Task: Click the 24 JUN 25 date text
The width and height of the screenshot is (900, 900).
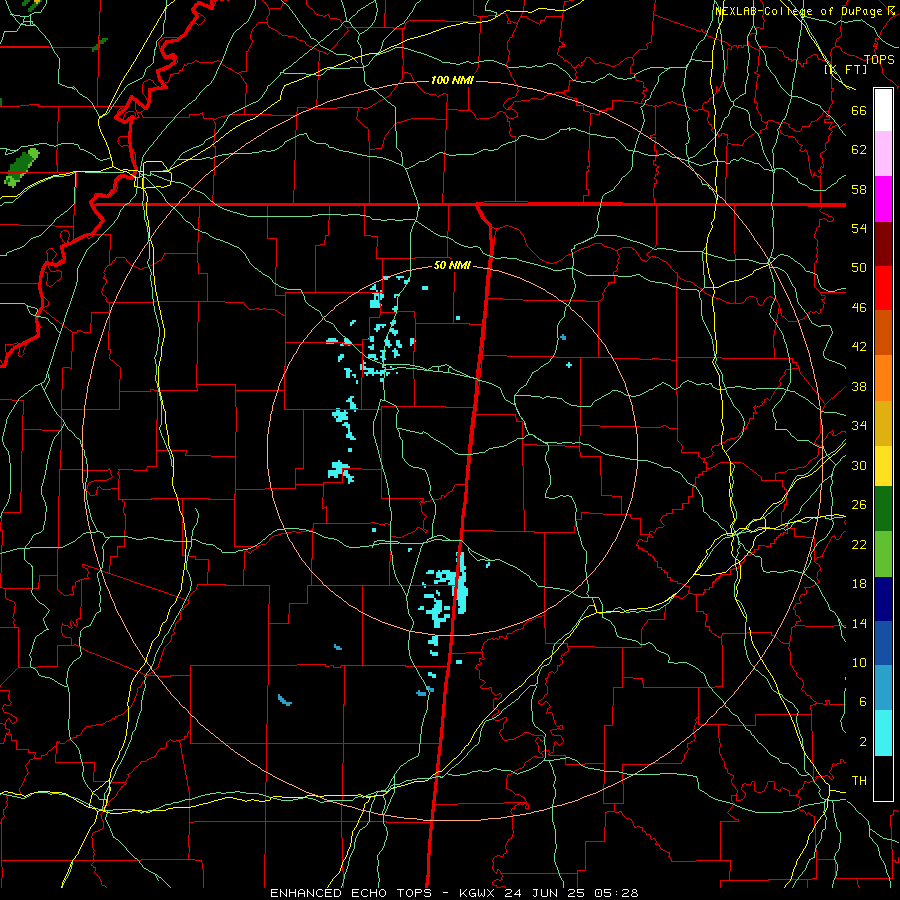Action: point(547,893)
